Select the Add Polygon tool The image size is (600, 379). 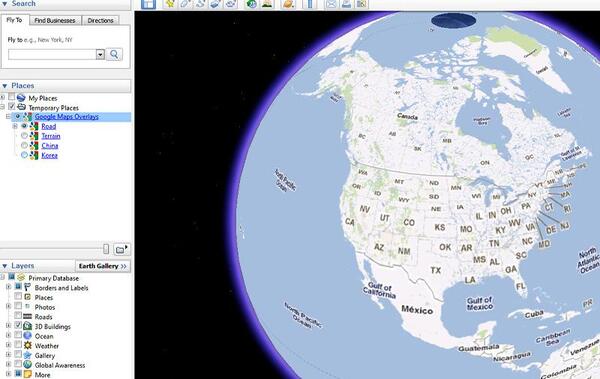pos(185,4)
